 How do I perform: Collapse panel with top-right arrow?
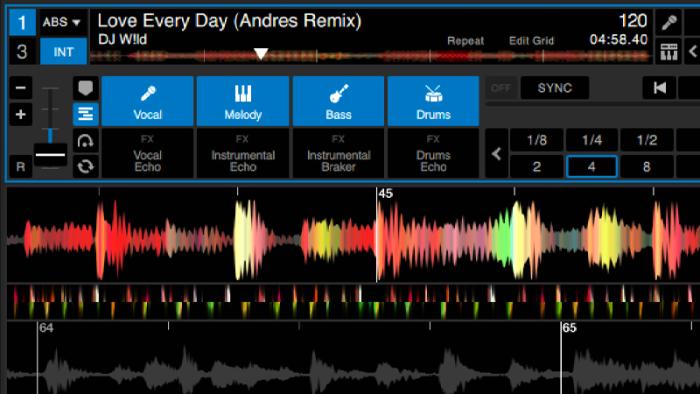692,52
